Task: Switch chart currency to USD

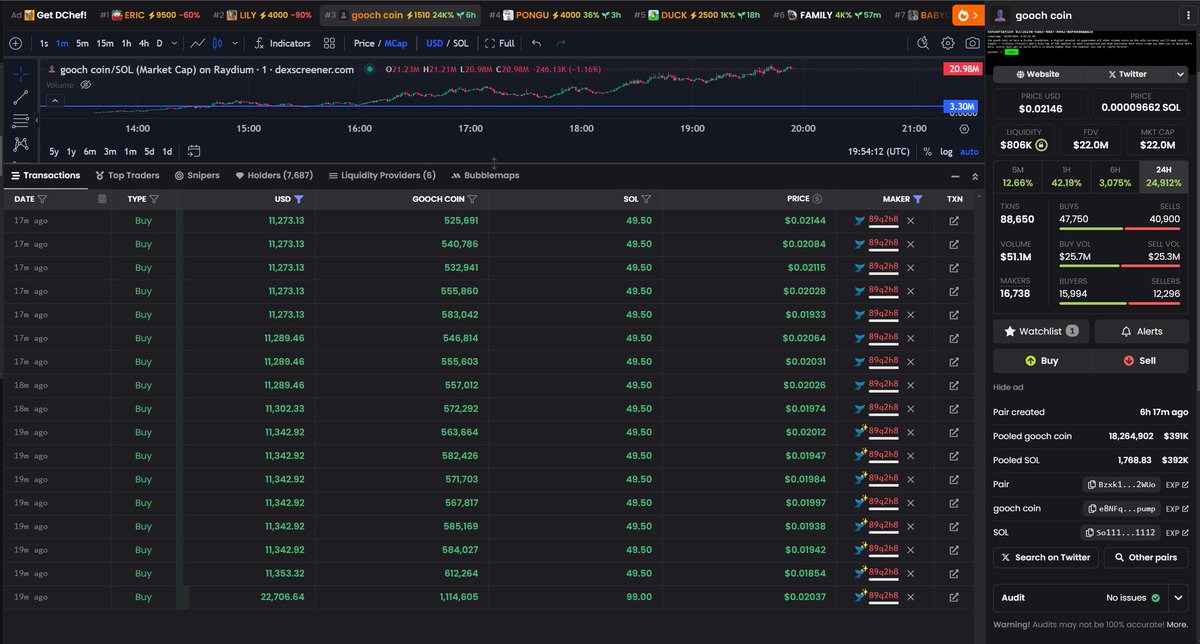Action: point(435,43)
